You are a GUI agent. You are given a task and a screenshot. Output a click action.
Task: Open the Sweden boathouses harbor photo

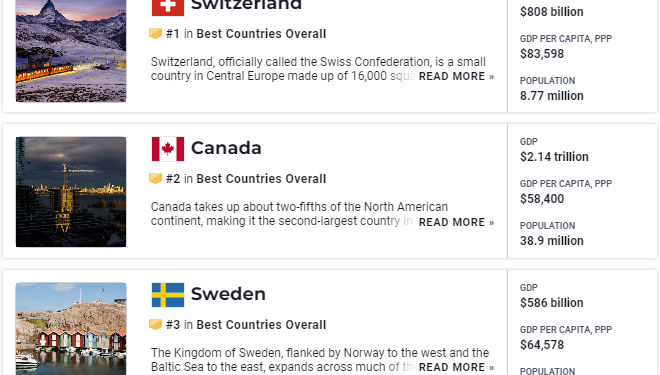pos(71,329)
